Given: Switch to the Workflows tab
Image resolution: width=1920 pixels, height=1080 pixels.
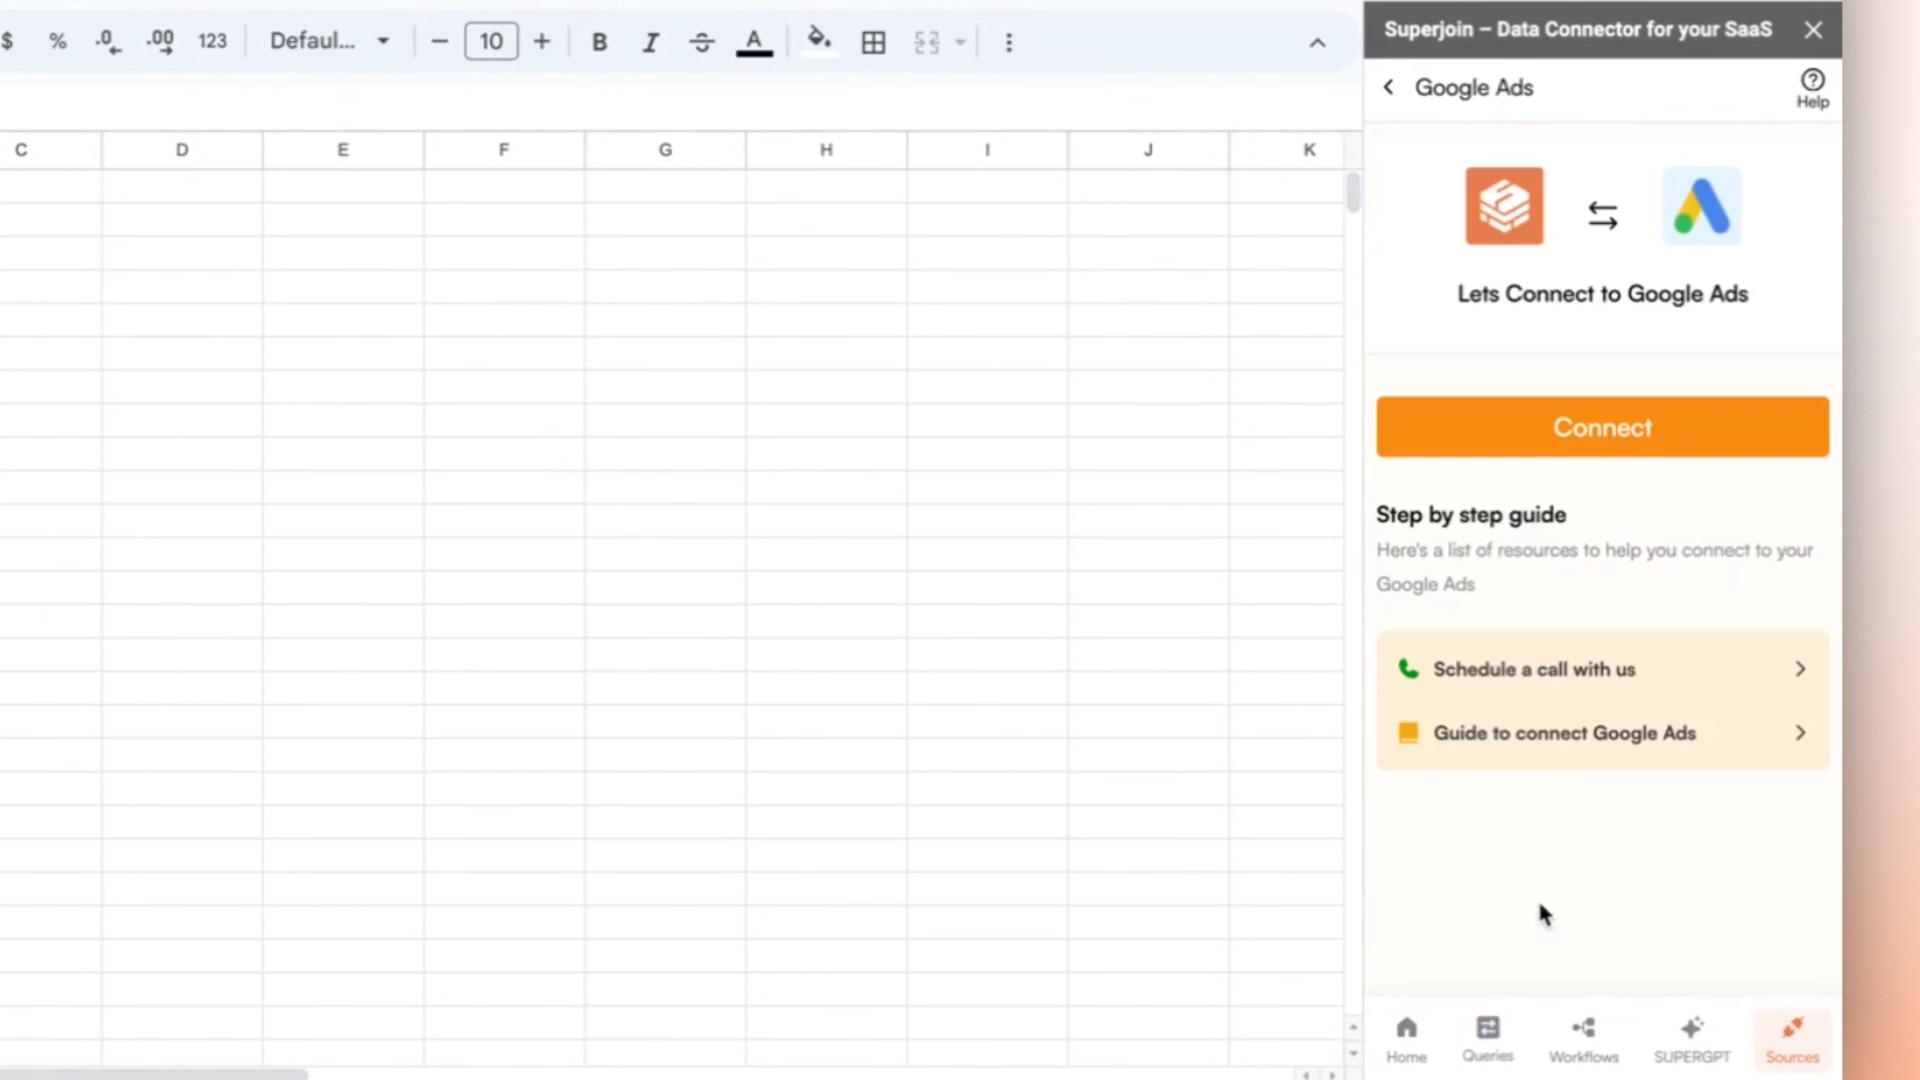Looking at the screenshot, I should coord(1583,1039).
